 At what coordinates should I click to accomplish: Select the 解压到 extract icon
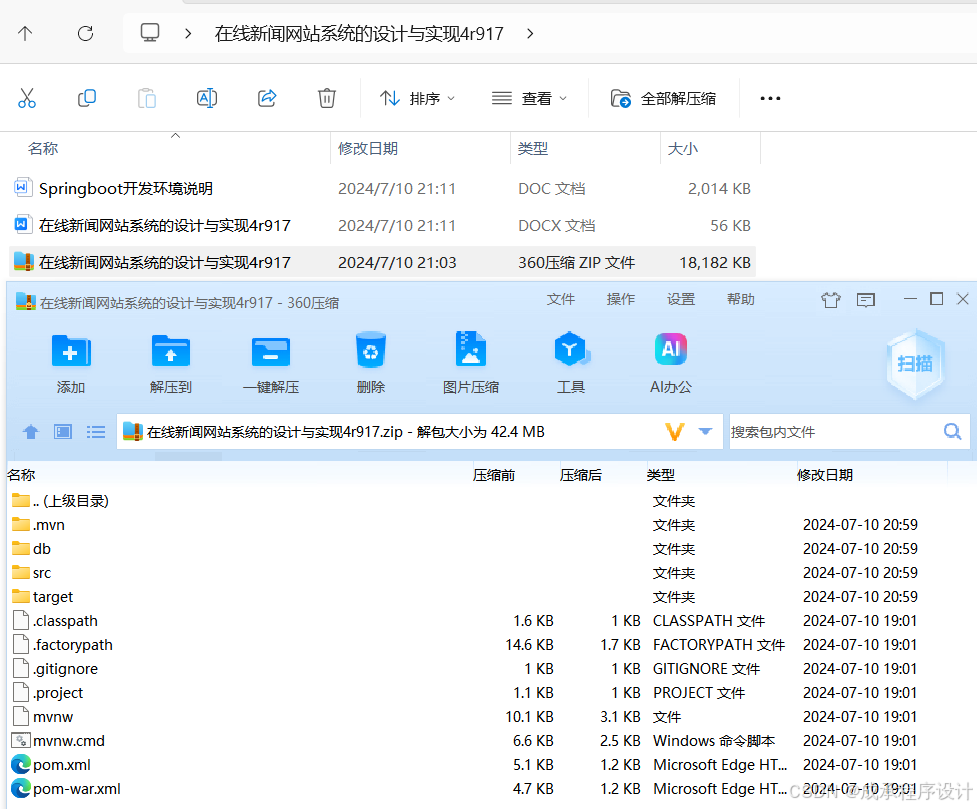click(170, 360)
